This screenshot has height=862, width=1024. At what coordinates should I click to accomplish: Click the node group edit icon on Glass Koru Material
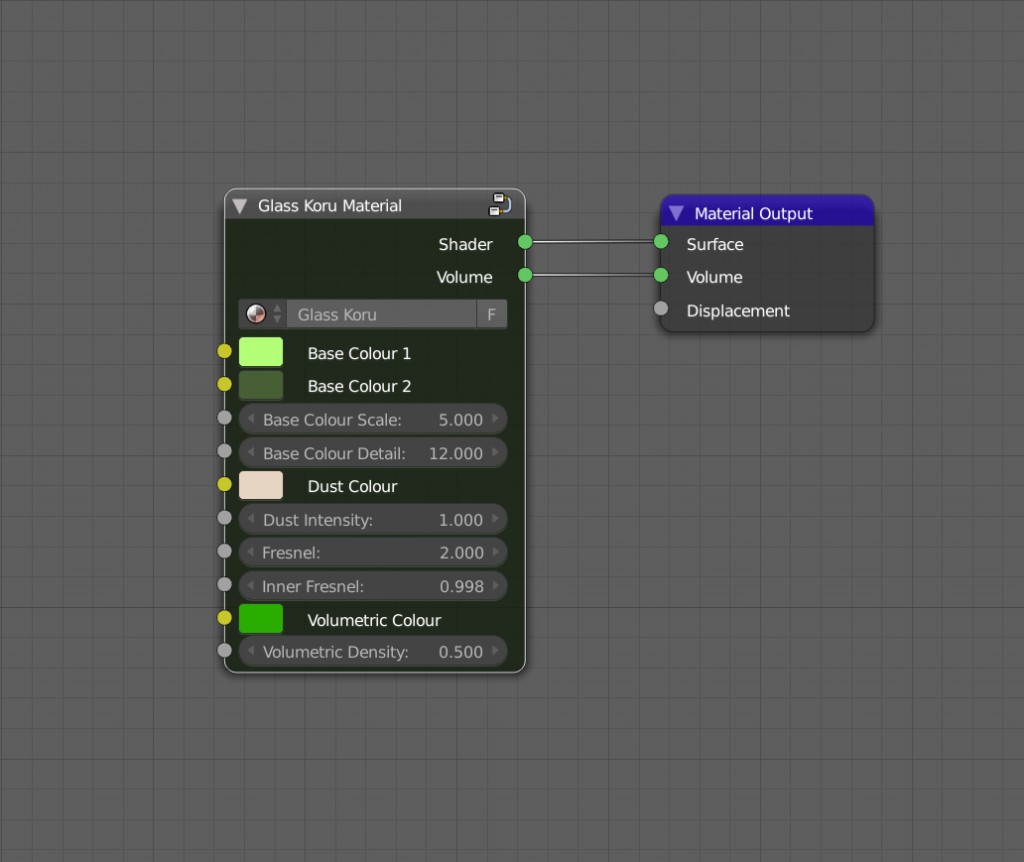click(499, 204)
